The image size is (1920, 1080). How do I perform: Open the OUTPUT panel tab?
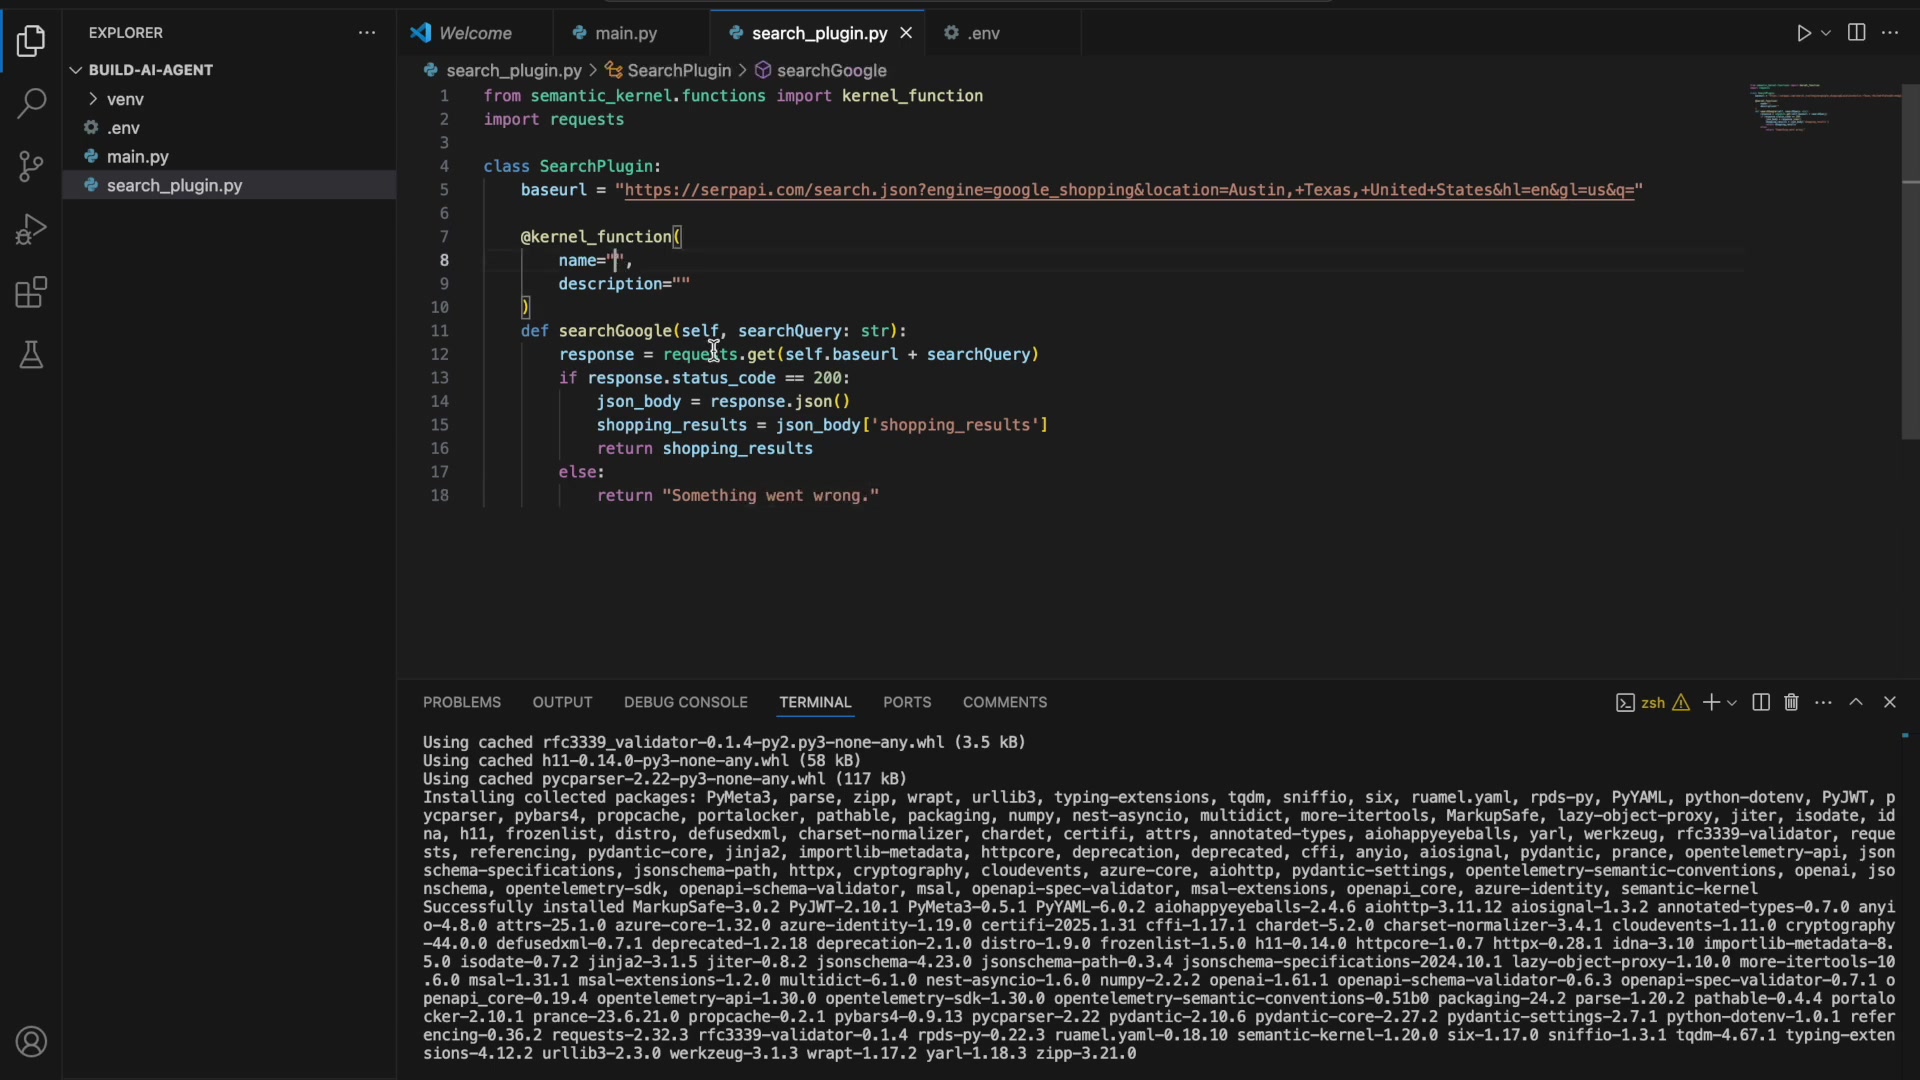coord(562,702)
